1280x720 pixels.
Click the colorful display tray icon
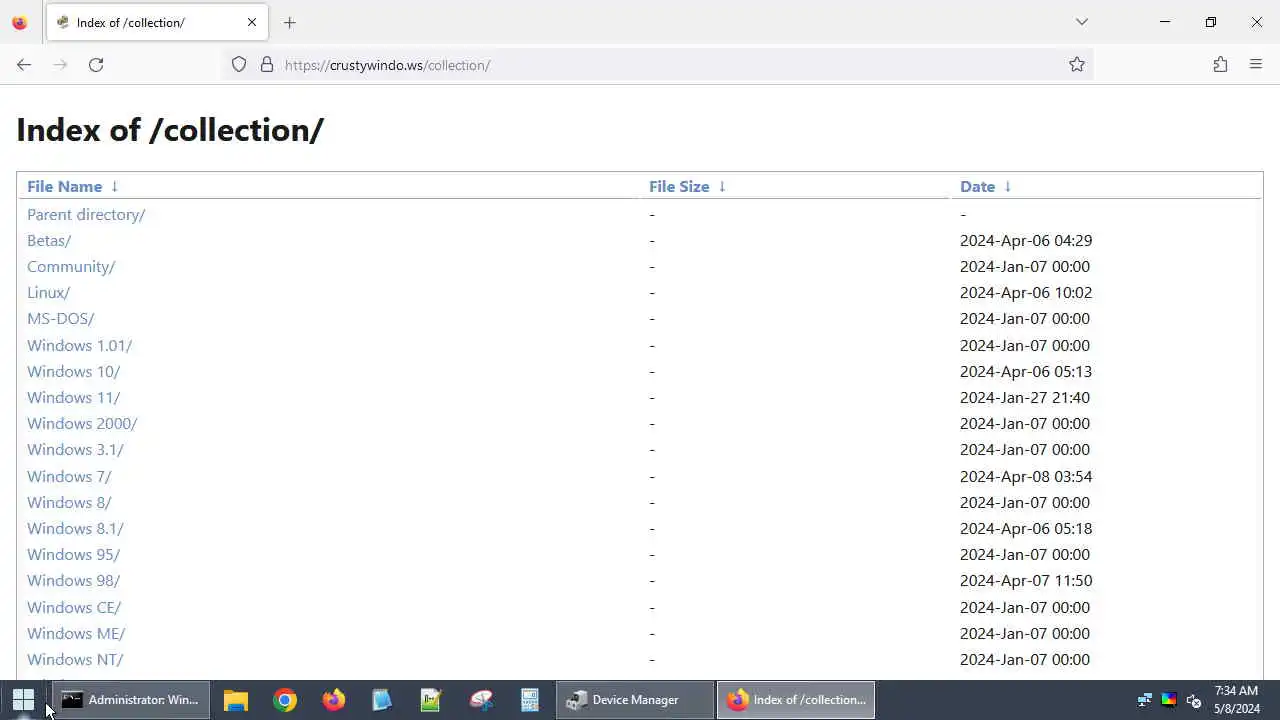[1168, 700]
